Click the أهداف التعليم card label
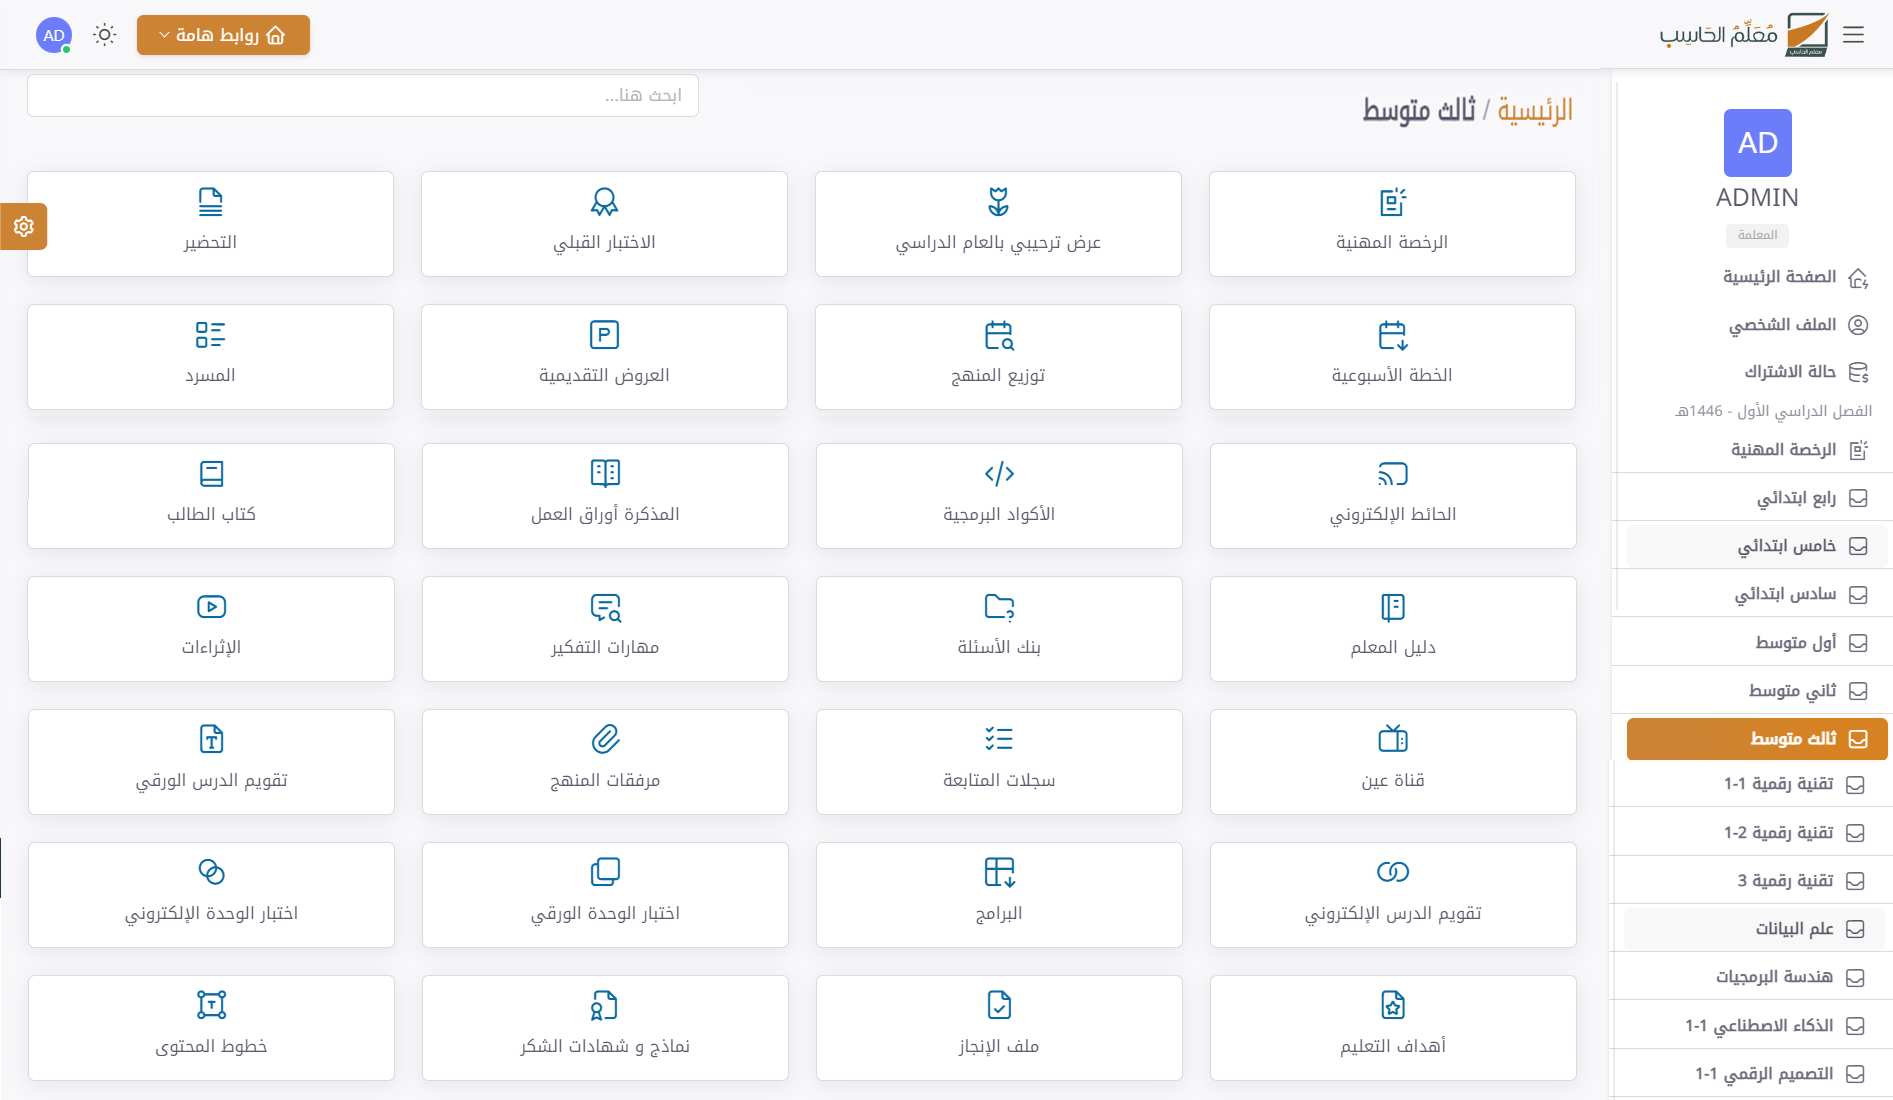1893x1100 pixels. click(x=1393, y=1046)
